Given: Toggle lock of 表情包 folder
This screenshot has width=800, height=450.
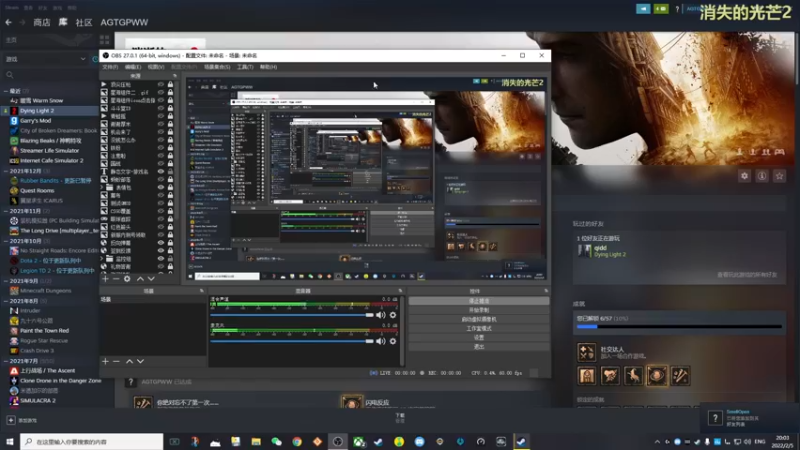Looking at the screenshot, I should pyautogui.click(x=170, y=187).
